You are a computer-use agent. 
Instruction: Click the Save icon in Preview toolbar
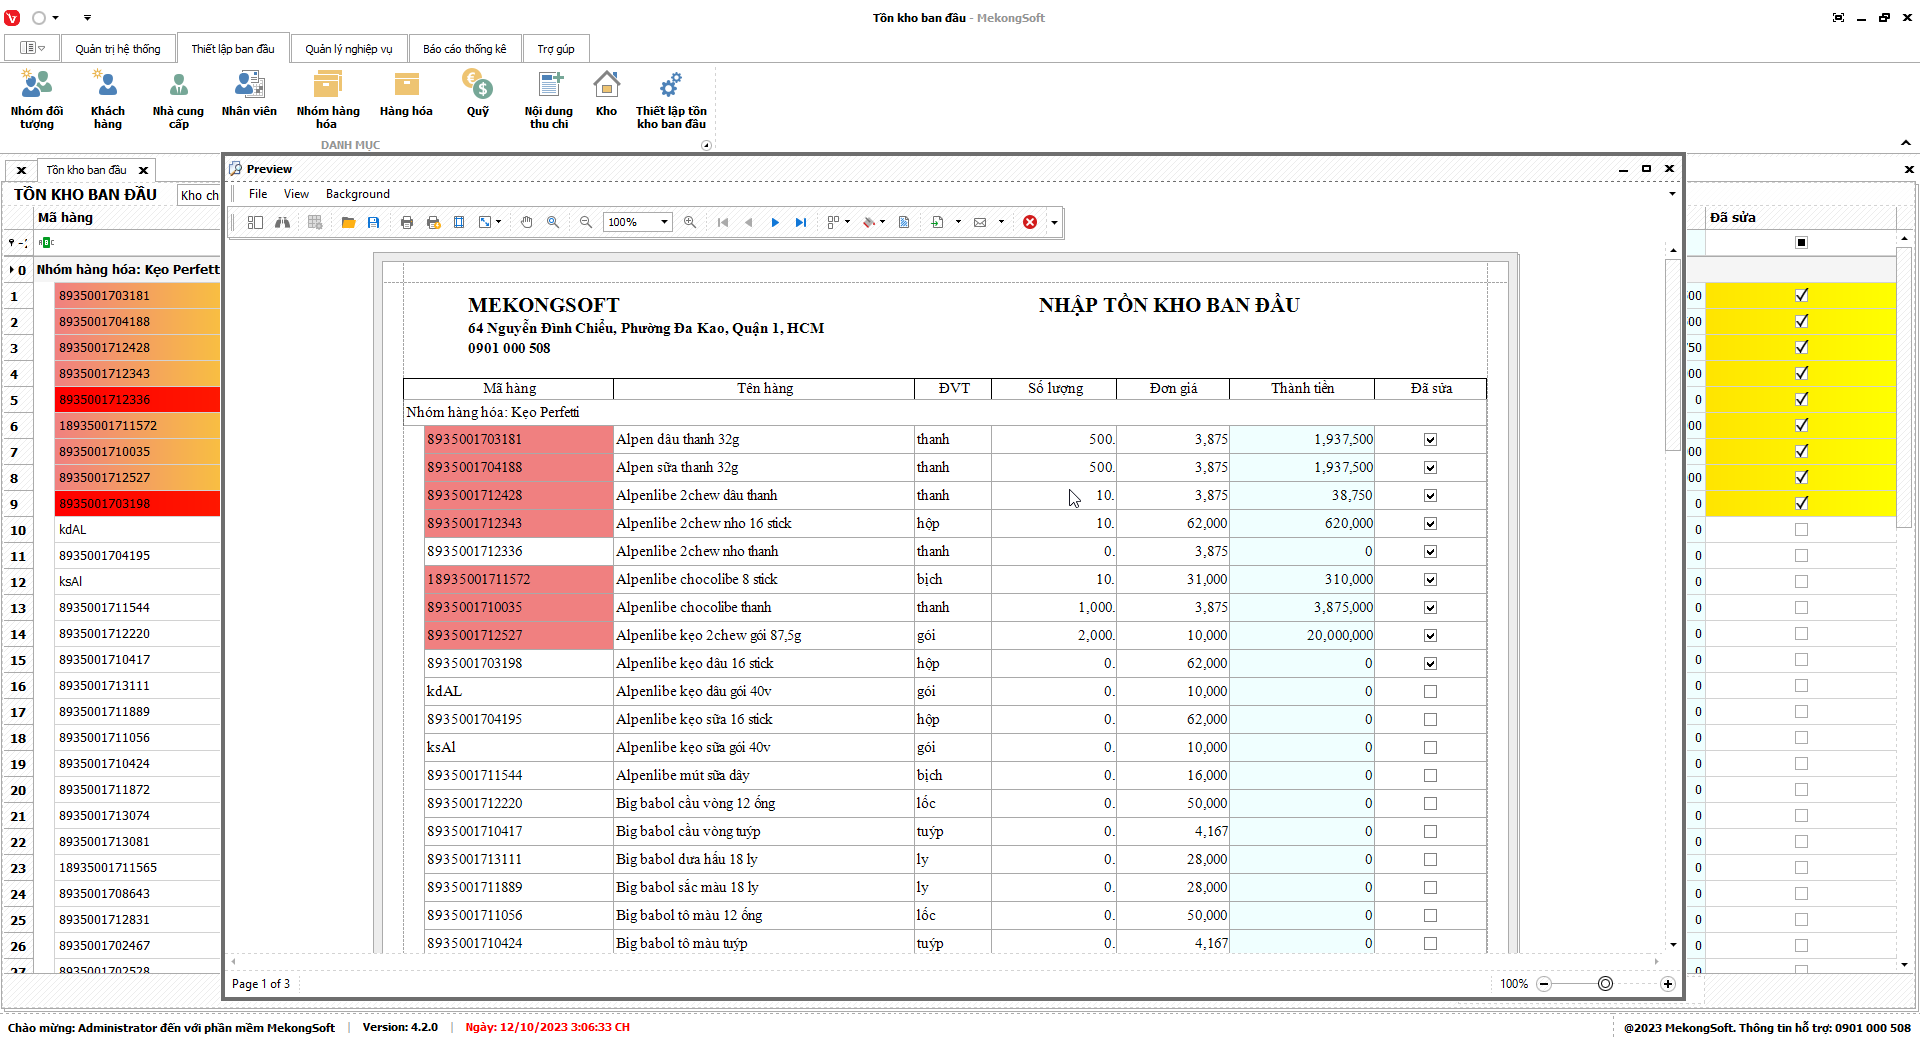(373, 222)
